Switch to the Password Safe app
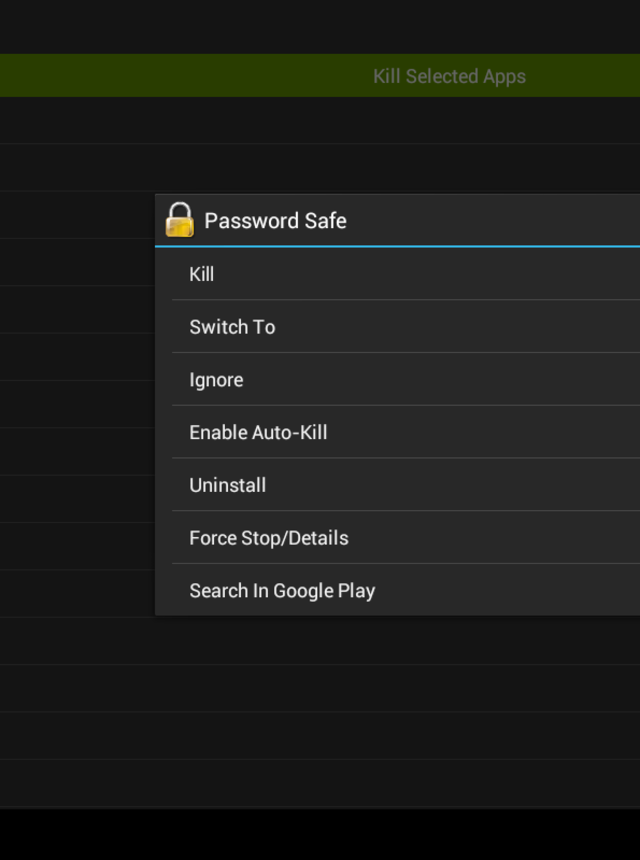This screenshot has width=640, height=860. tap(232, 327)
